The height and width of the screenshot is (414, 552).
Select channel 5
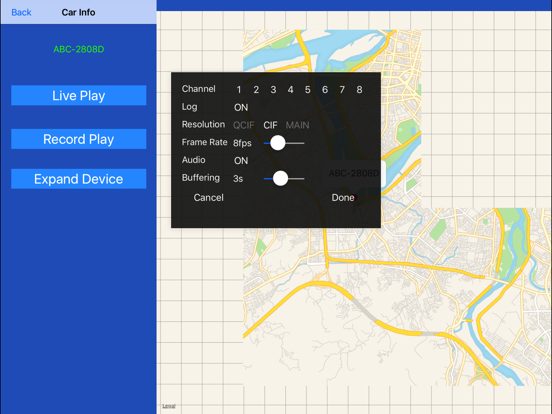307,89
